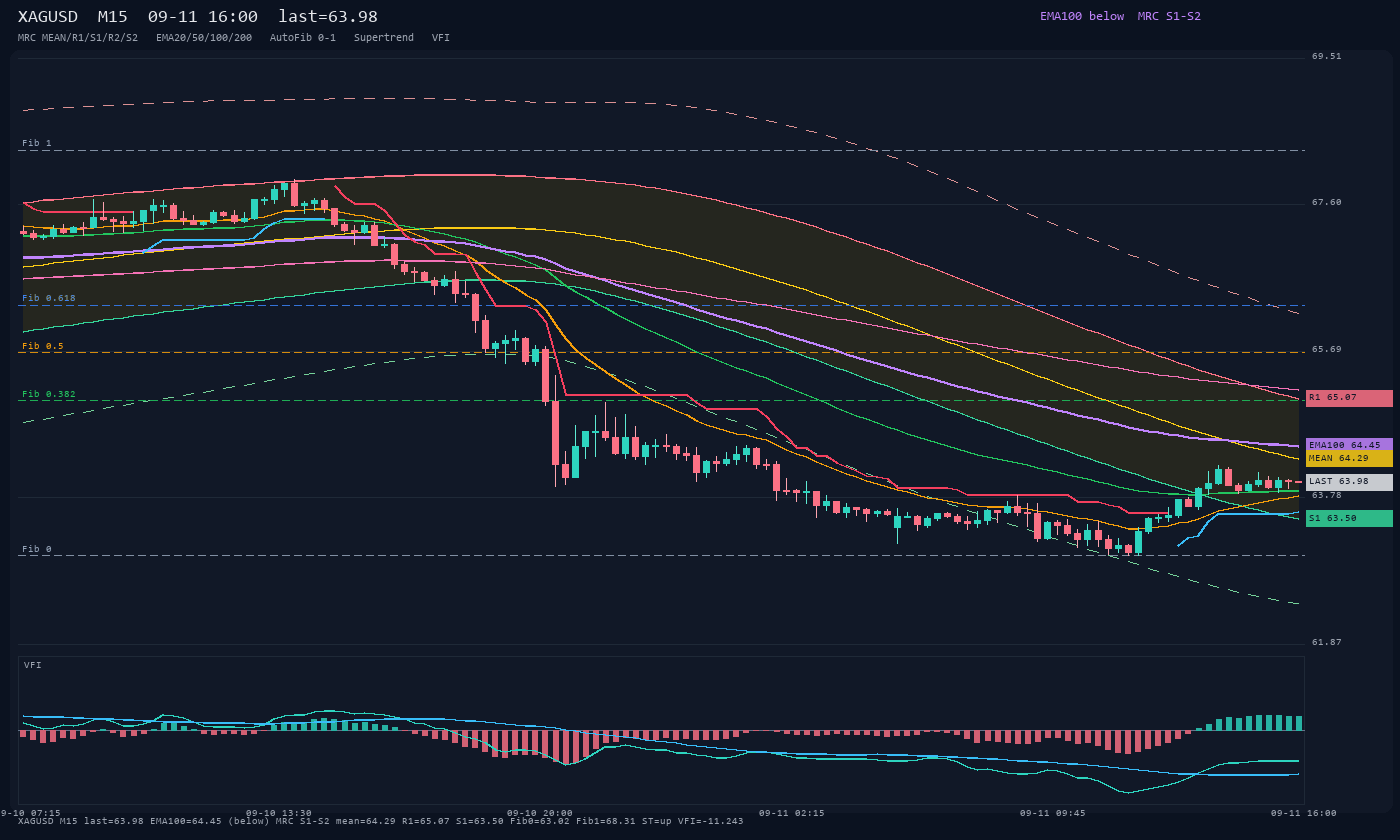The image size is (1400, 840).
Task: Click the EMA100 below status text
Action: (1082, 16)
